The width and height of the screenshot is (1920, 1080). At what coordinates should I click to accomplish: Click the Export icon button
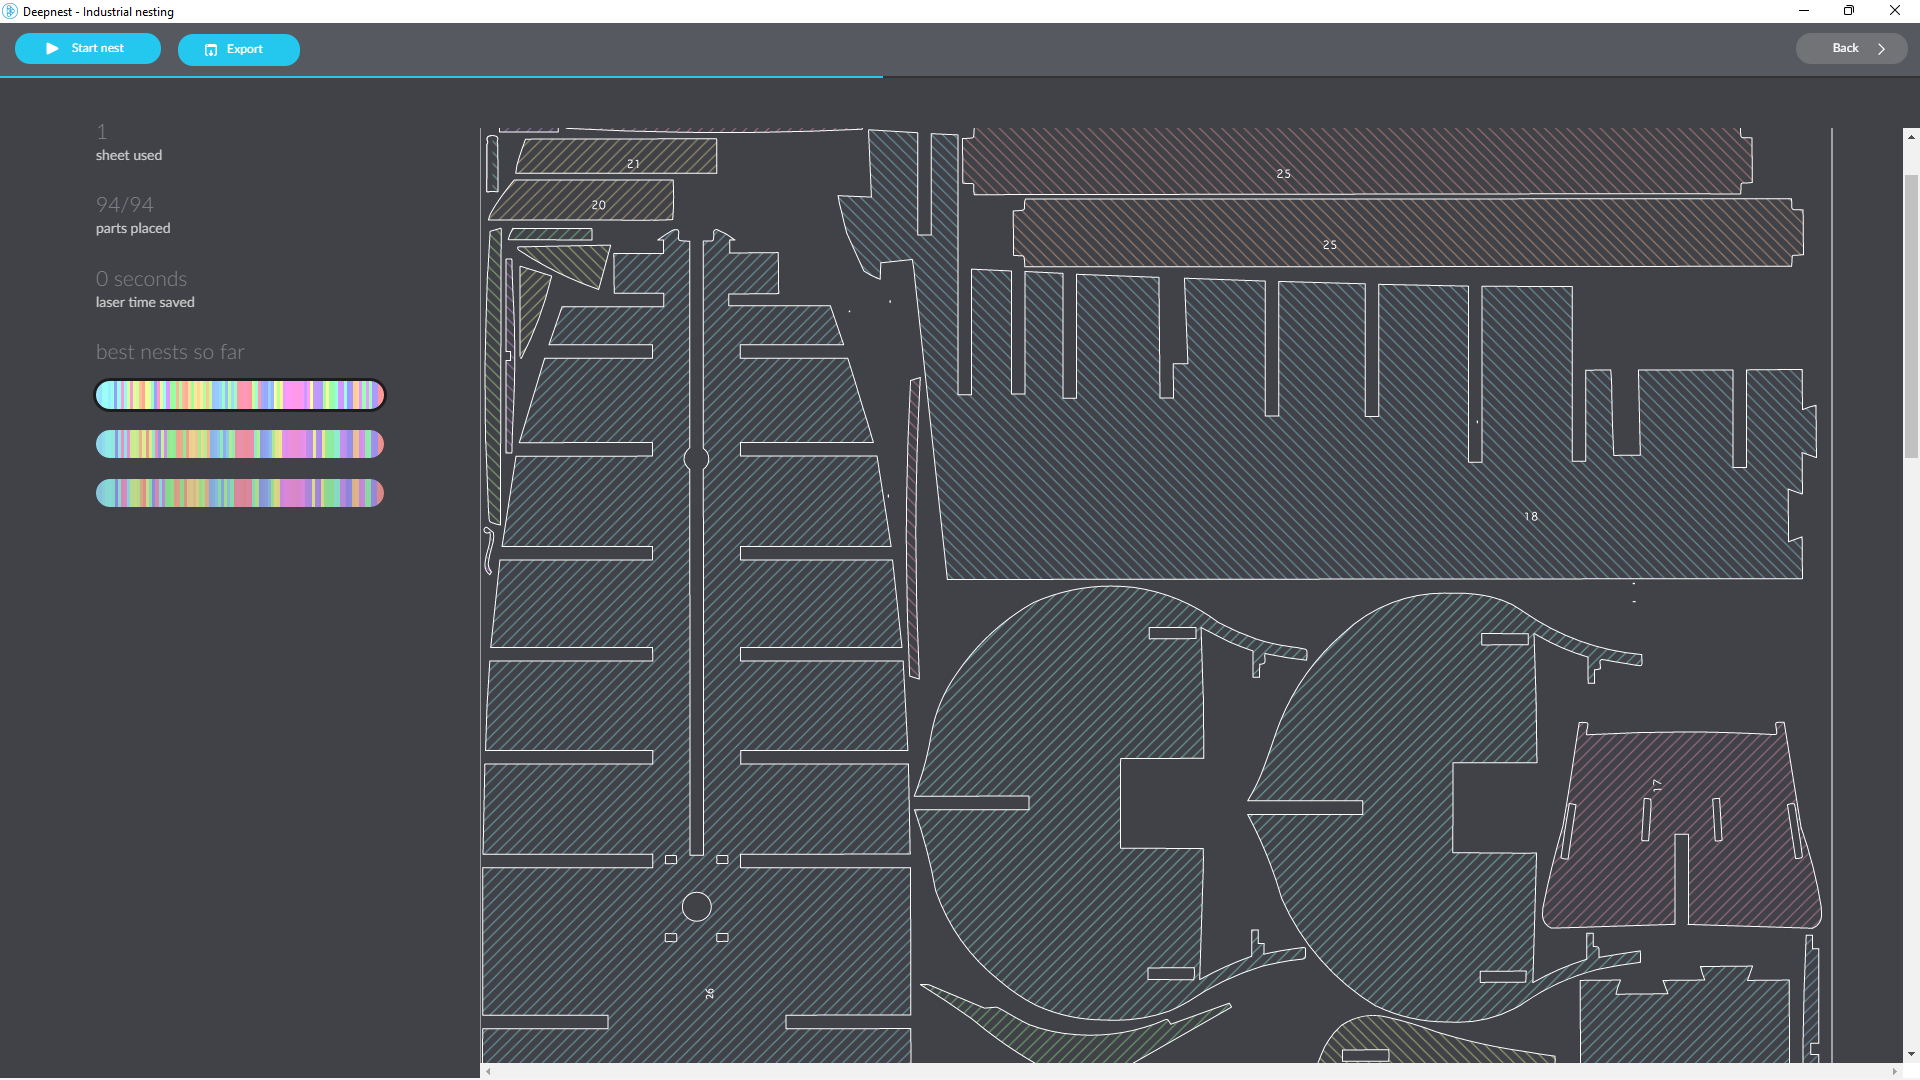coord(238,50)
